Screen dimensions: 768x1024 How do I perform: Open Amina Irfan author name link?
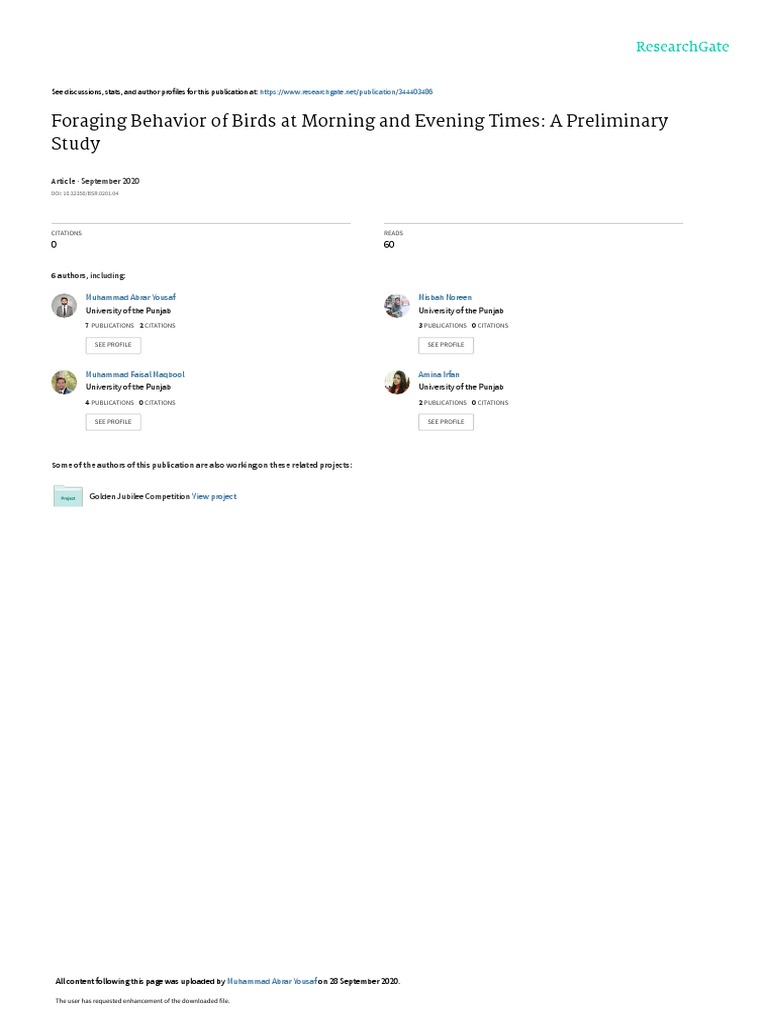pyautogui.click(x=439, y=374)
